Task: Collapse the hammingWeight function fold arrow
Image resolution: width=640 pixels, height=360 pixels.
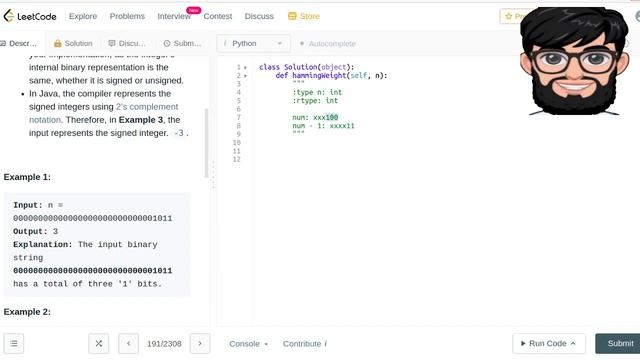Action: 245,76
